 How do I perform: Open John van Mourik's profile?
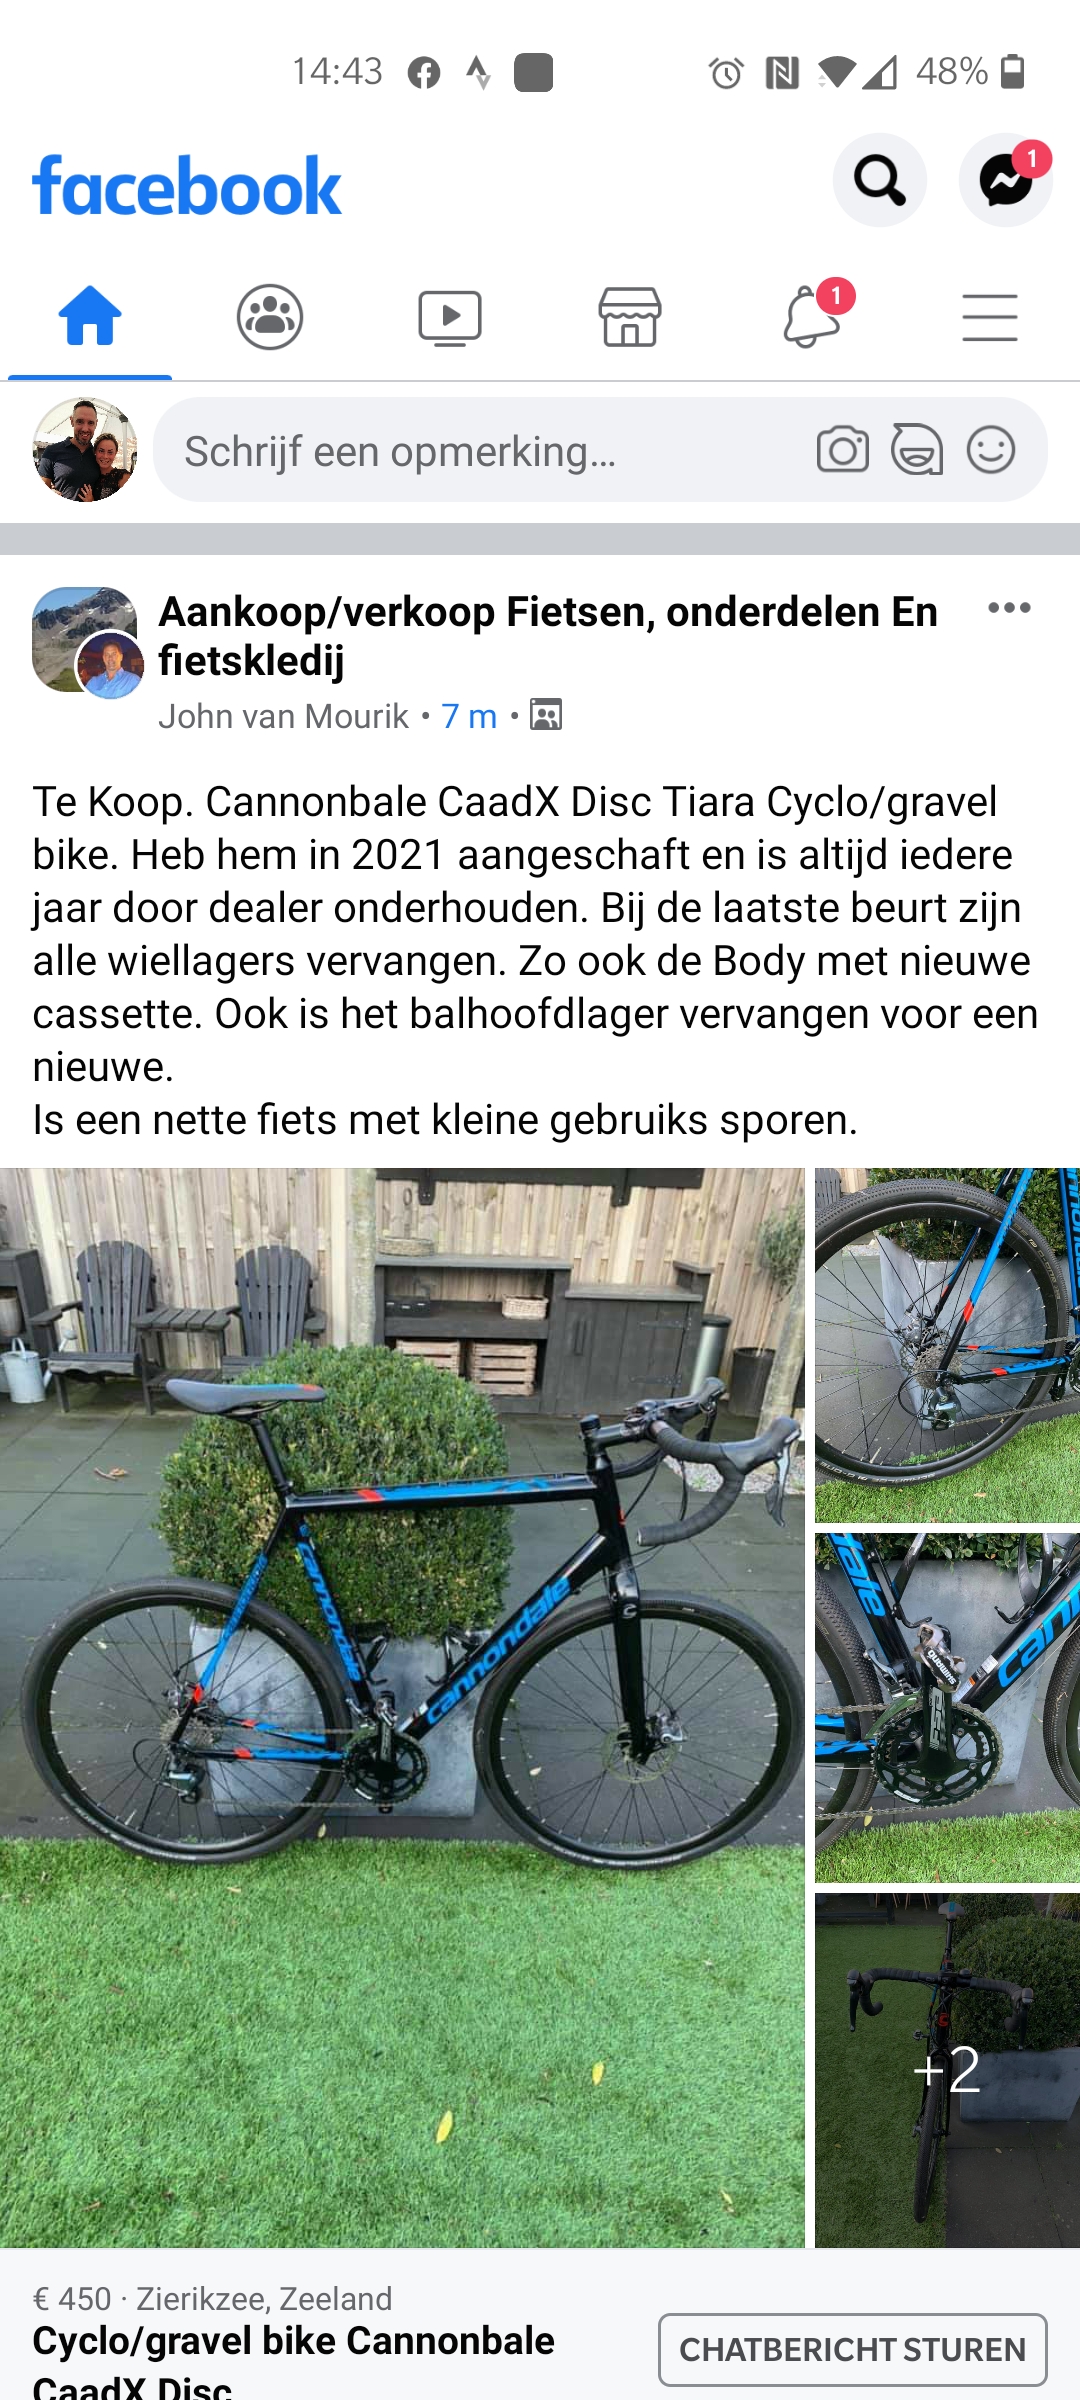tap(284, 716)
